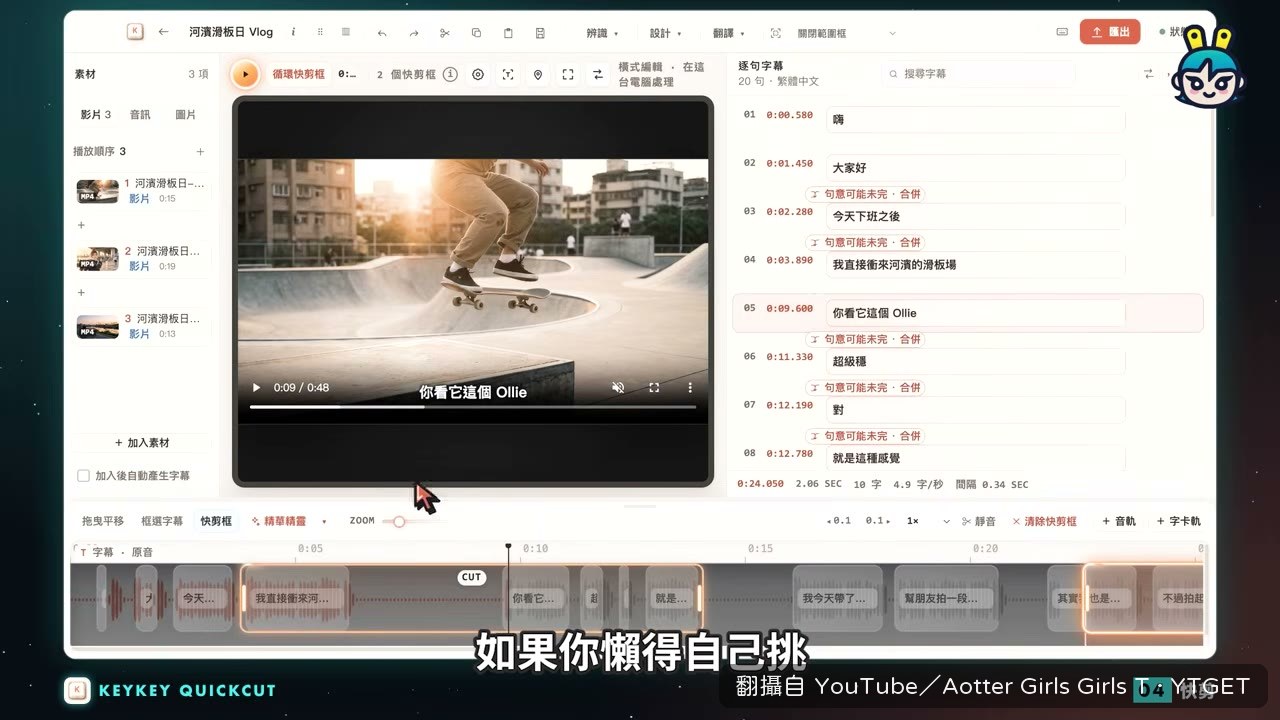1280x720 pixels.
Task: Click the redo arrow in top toolbar
Action: (x=414, y=33)
